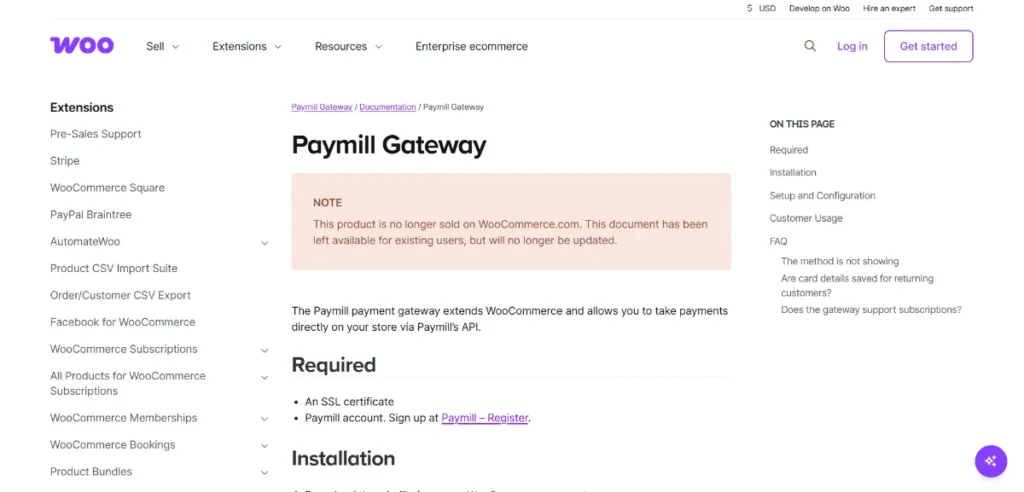Screen dimensions: 1024x492
Task: Open the Sell dropdown menu
Action: click(162, 46)
